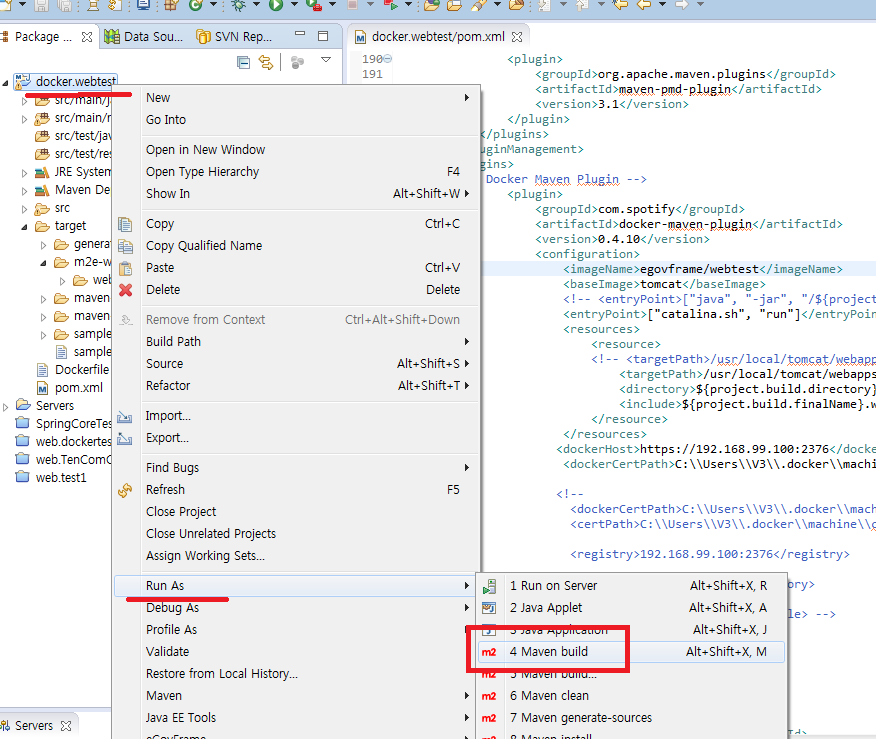This screenshot has height=739, width=876.
Task: Select Maven build from Run As submenu
Action: [548, 651]
